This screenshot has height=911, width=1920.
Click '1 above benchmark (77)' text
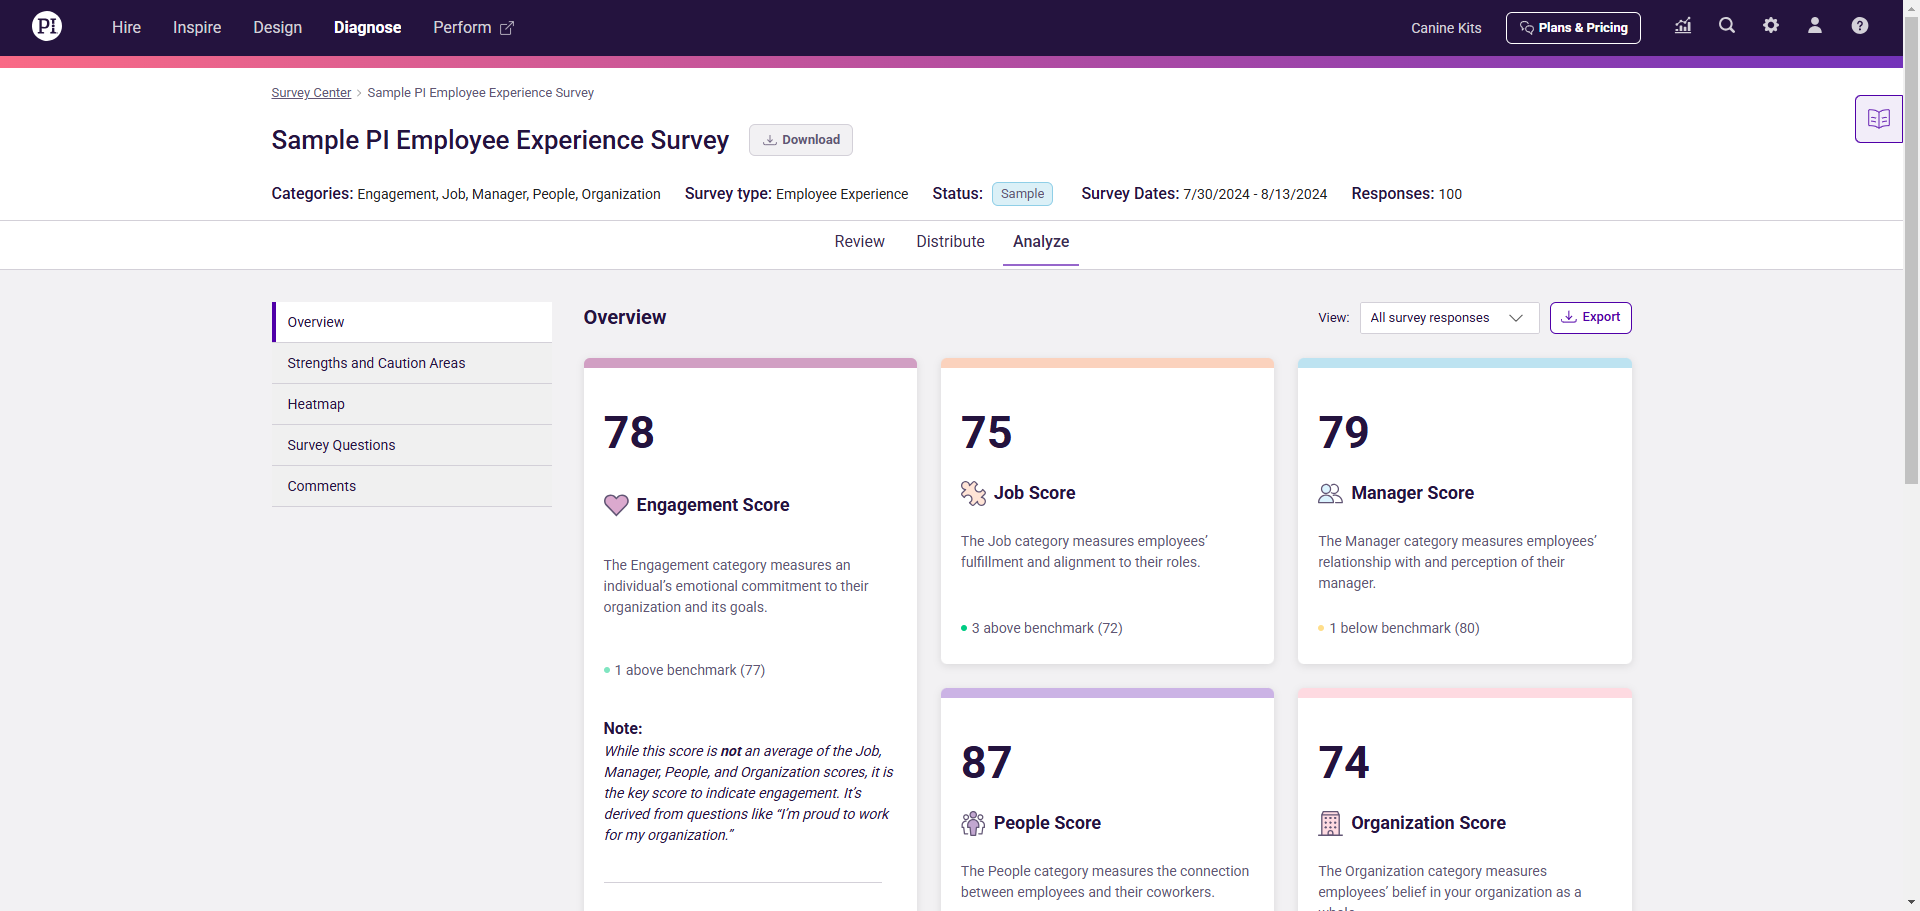point(690,670)
